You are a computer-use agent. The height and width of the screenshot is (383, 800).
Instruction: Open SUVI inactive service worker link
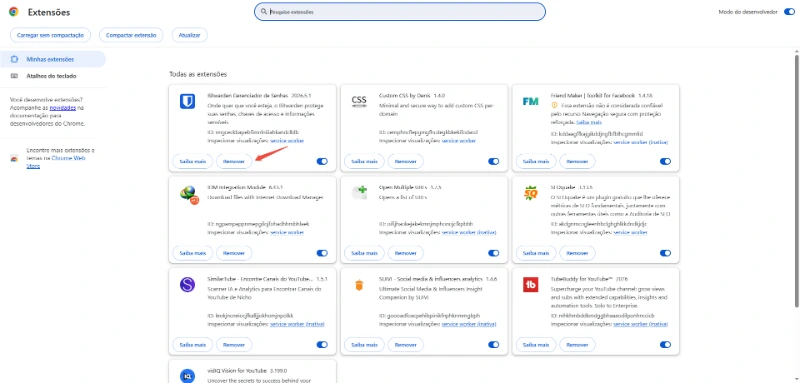tap(469, 324)
